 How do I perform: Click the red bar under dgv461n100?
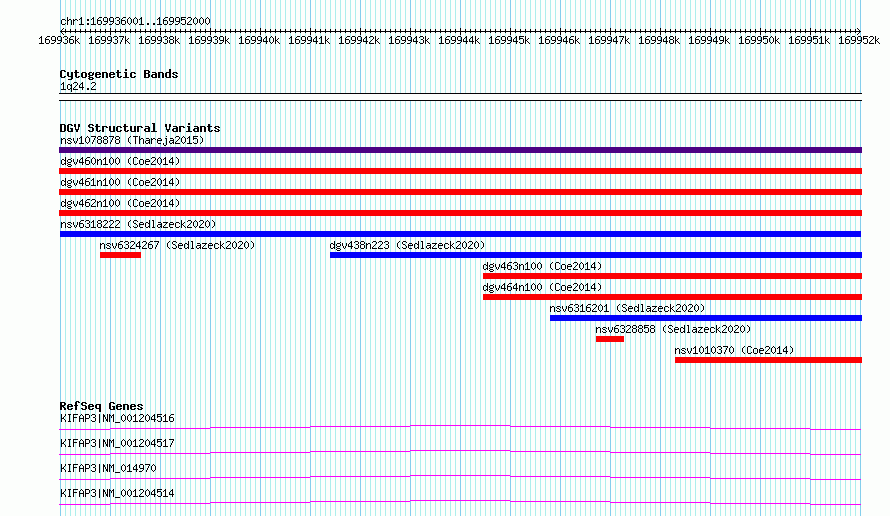[460, 192]
